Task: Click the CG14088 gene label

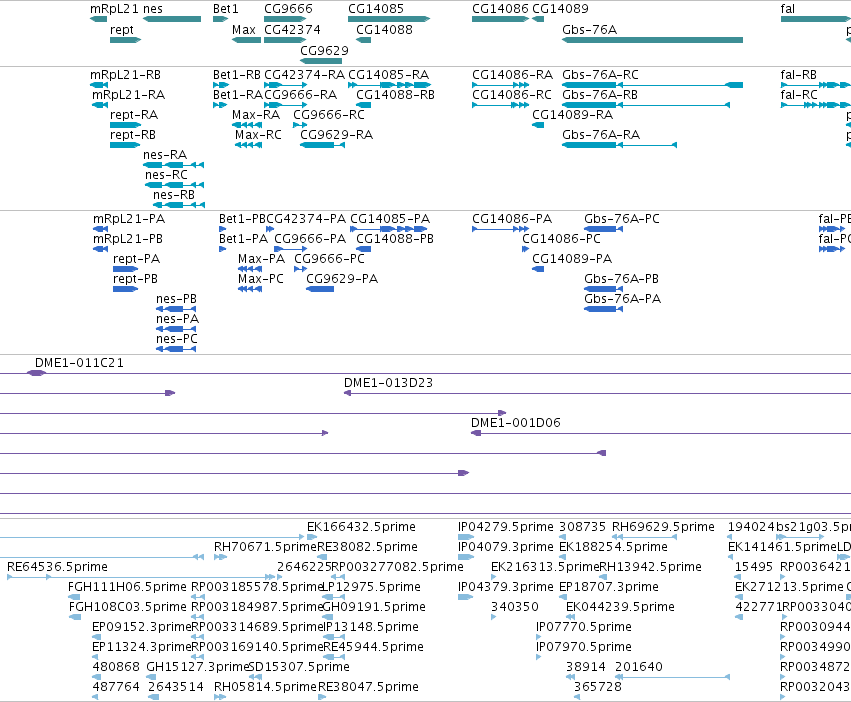Action: click(x=384, y=30)
